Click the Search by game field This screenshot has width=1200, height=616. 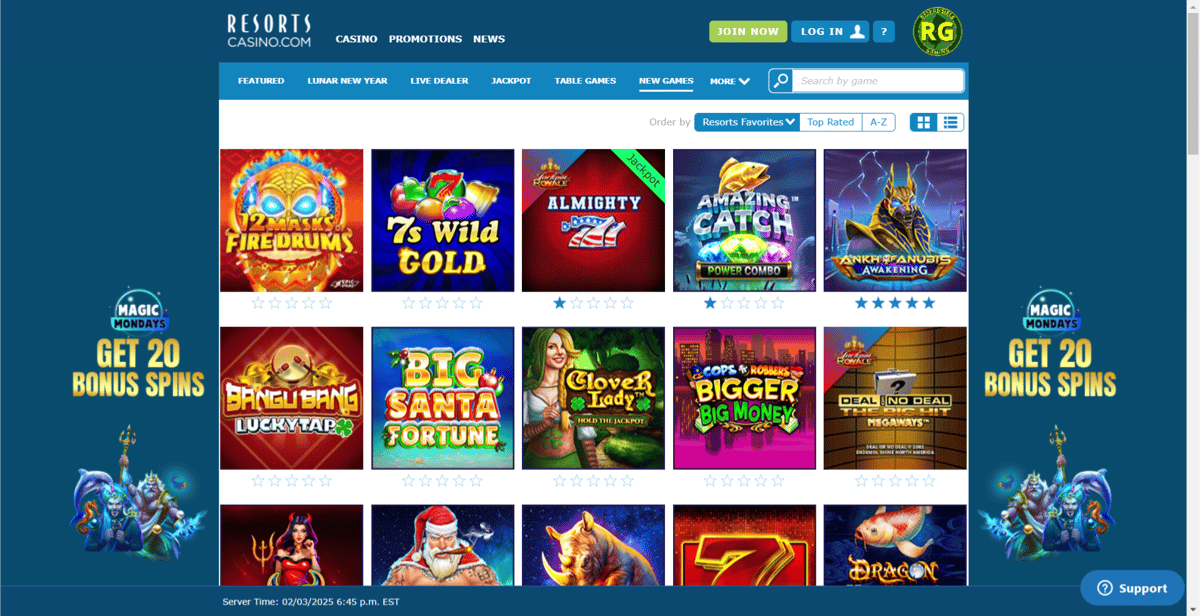tap(879, 81)
